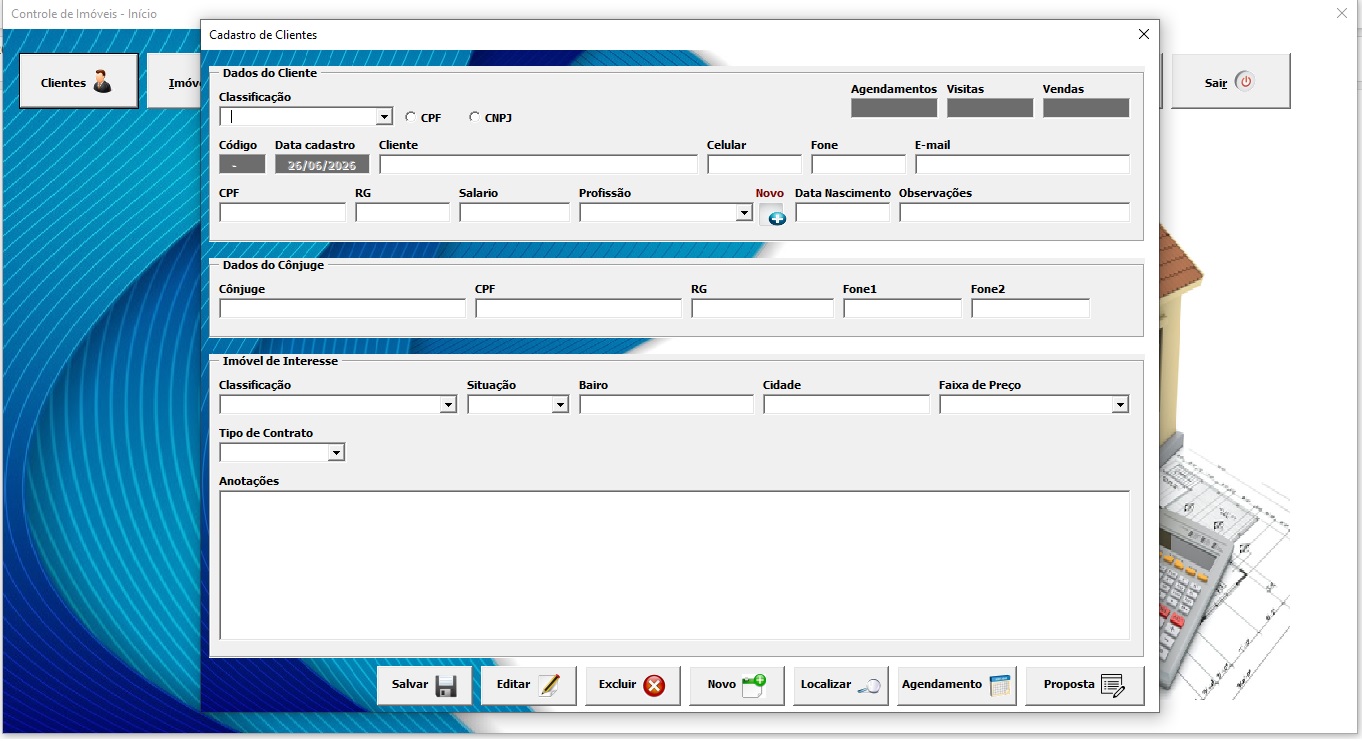Click the Vendas counter box
Image resolution: width=1362 pixels, height=741 pixels.
pos(1086,108)
